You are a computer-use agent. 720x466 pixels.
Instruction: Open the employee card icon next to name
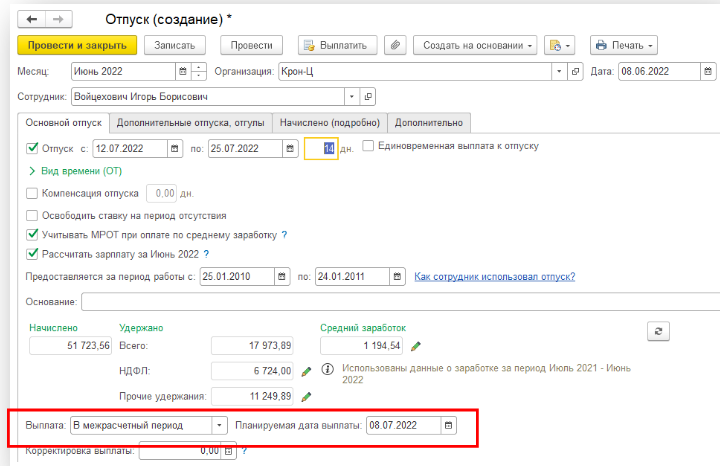[368, 97]
